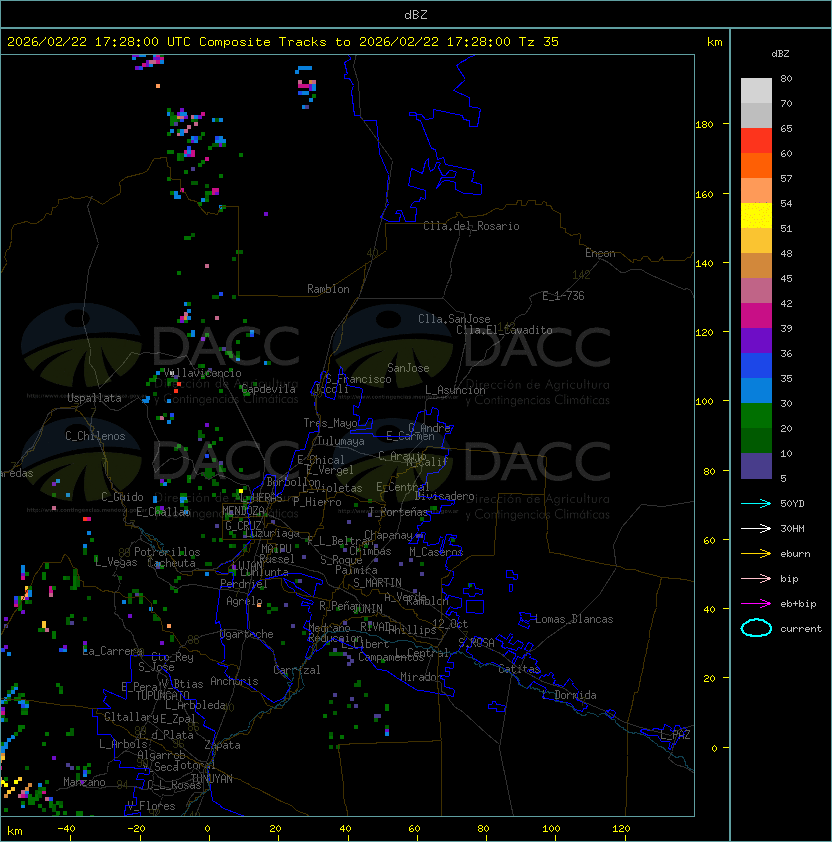Select the MENDOZA city label
Image resolution: width=832 pixels, height=842 pixels.
tap(244, 511)
